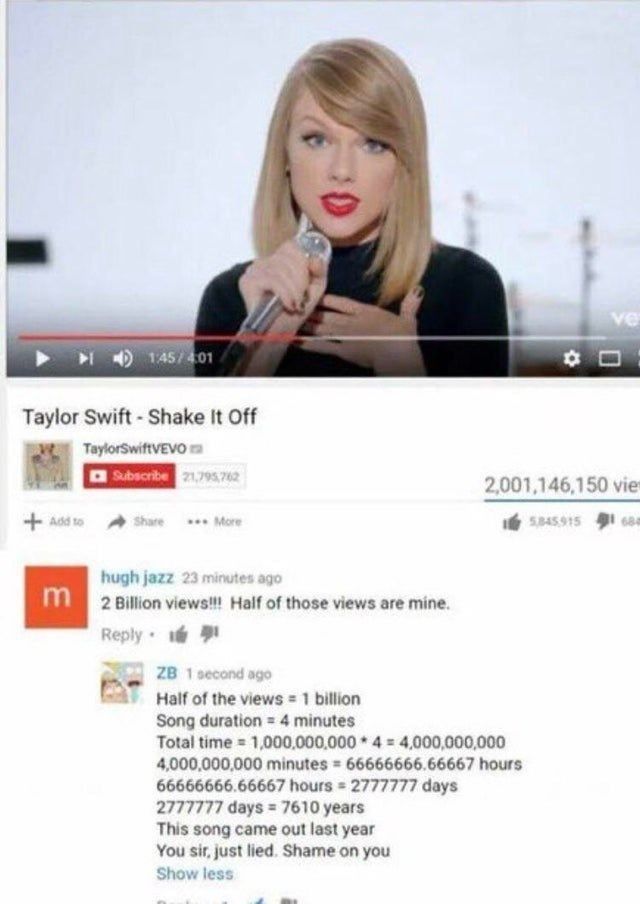Screen dimensions: 640x904
Task: Expand the More options menu
Action: [214, 521]
